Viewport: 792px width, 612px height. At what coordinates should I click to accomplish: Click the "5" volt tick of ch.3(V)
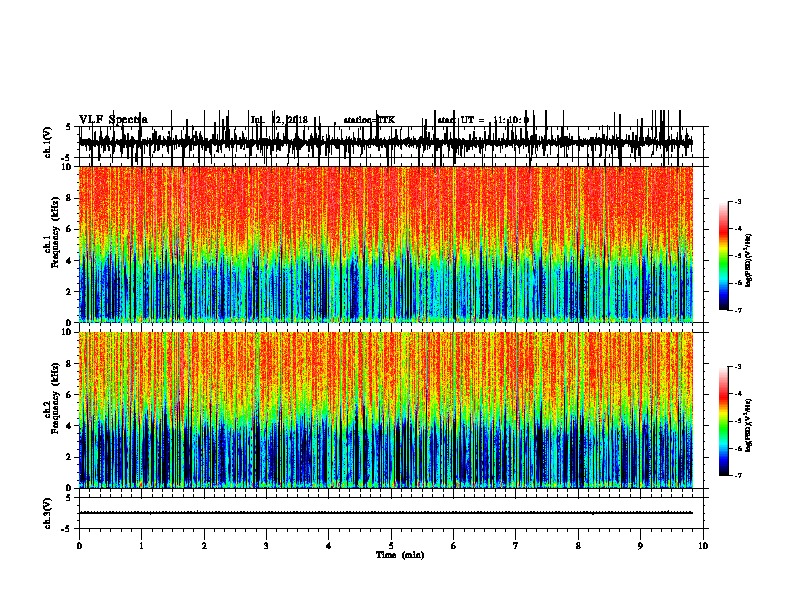[69, 498]
